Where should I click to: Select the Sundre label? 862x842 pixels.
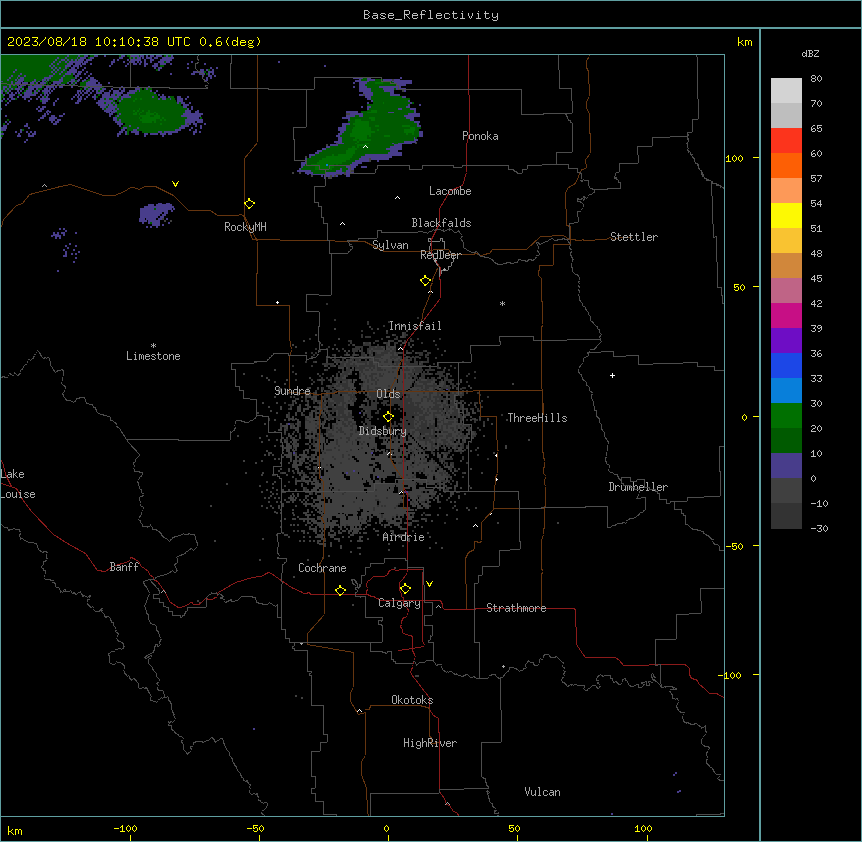point(292,391)
